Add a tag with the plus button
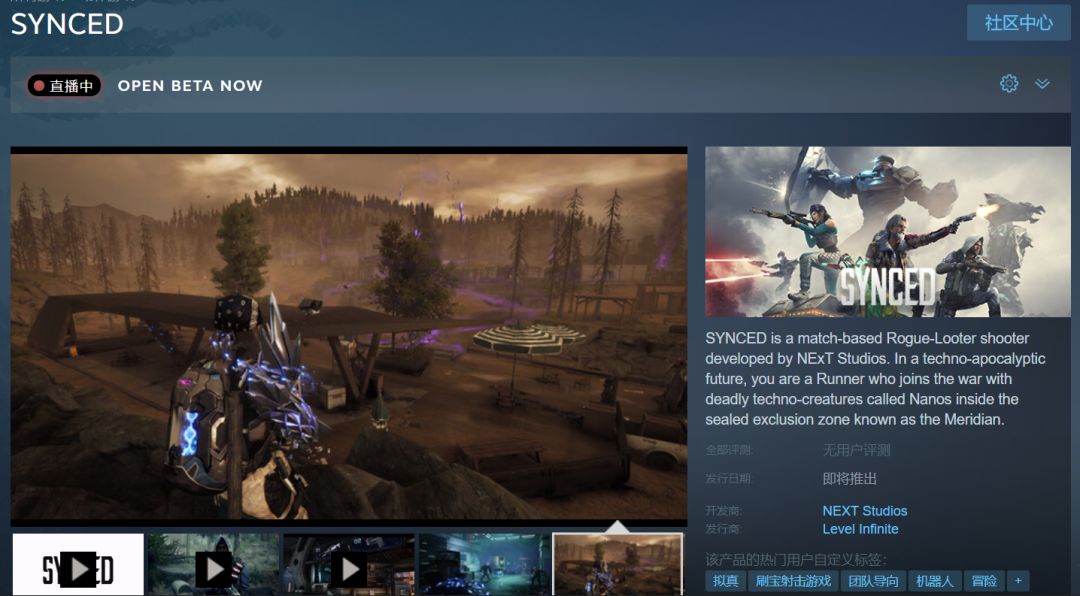This screenshot has height=596, width=1080. 1018,581
